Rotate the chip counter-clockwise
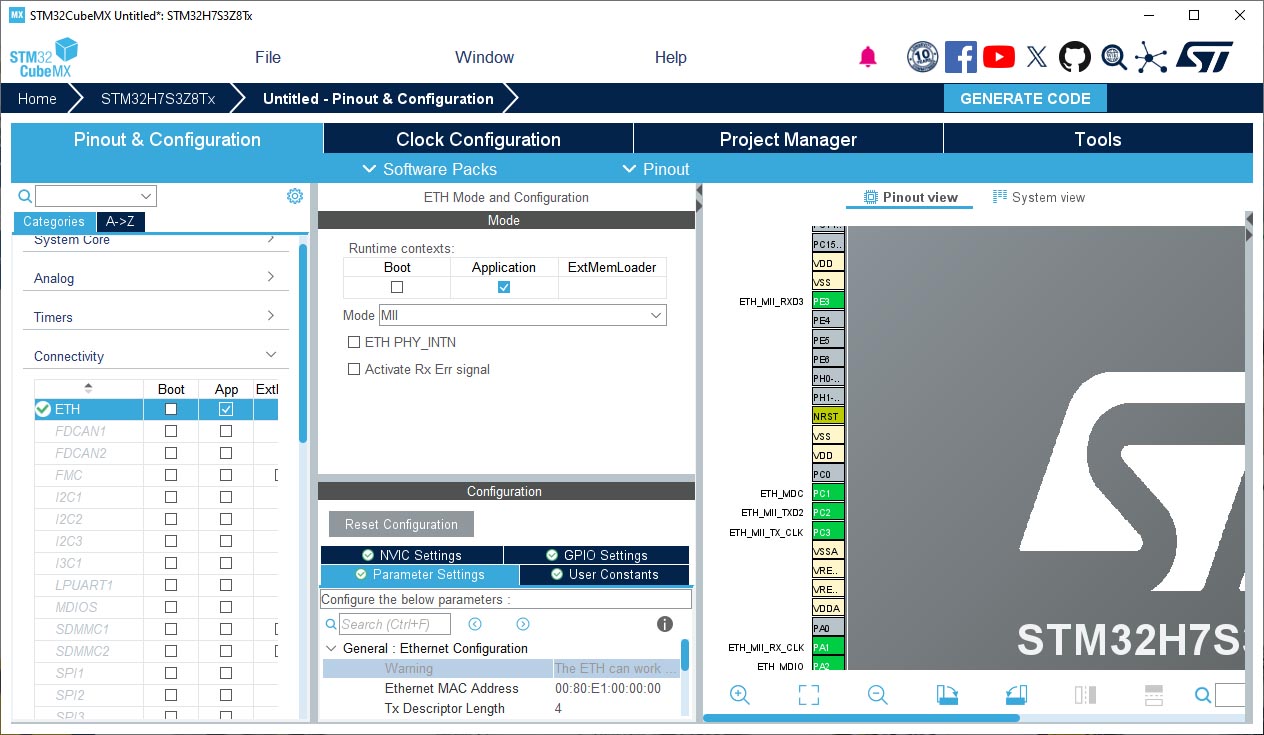1264x735 pixels. pos(1016,695)
